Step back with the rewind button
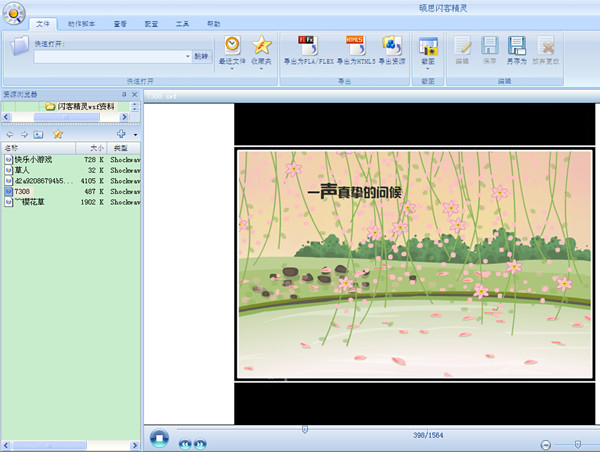The height and width of the screenshot is (452, 600). coord(185,444)
